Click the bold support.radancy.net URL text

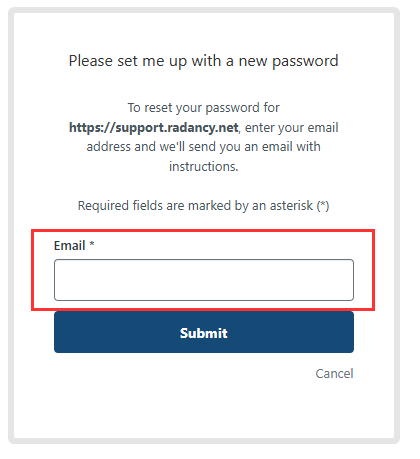(x=154, y=128)
